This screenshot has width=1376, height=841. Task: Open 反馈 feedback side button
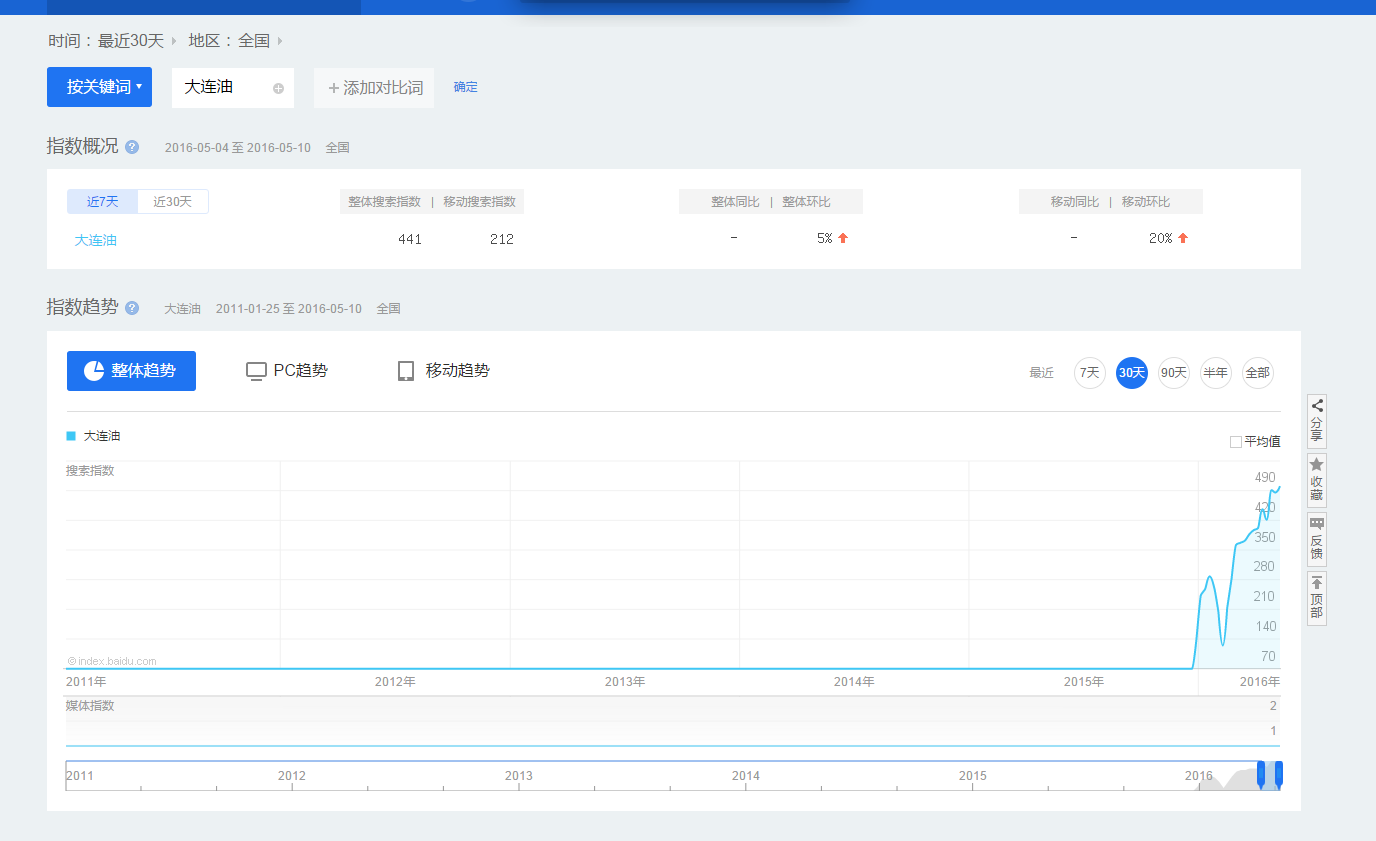pos(1317,540)
